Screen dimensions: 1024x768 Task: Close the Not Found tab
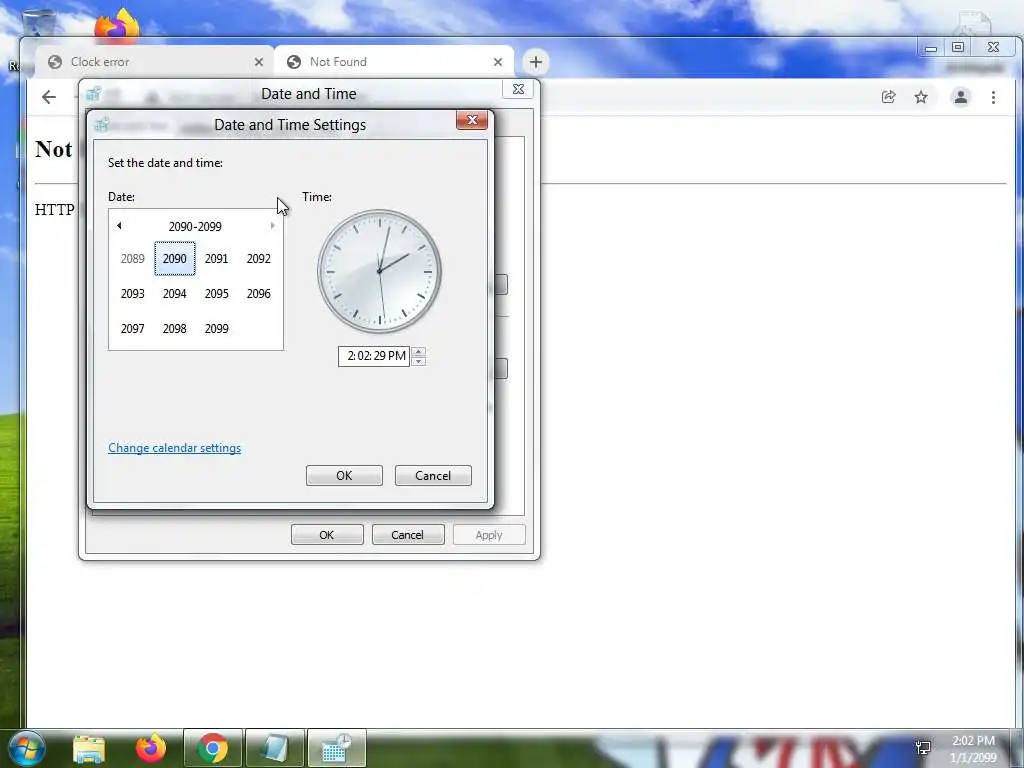click(498, 62)
